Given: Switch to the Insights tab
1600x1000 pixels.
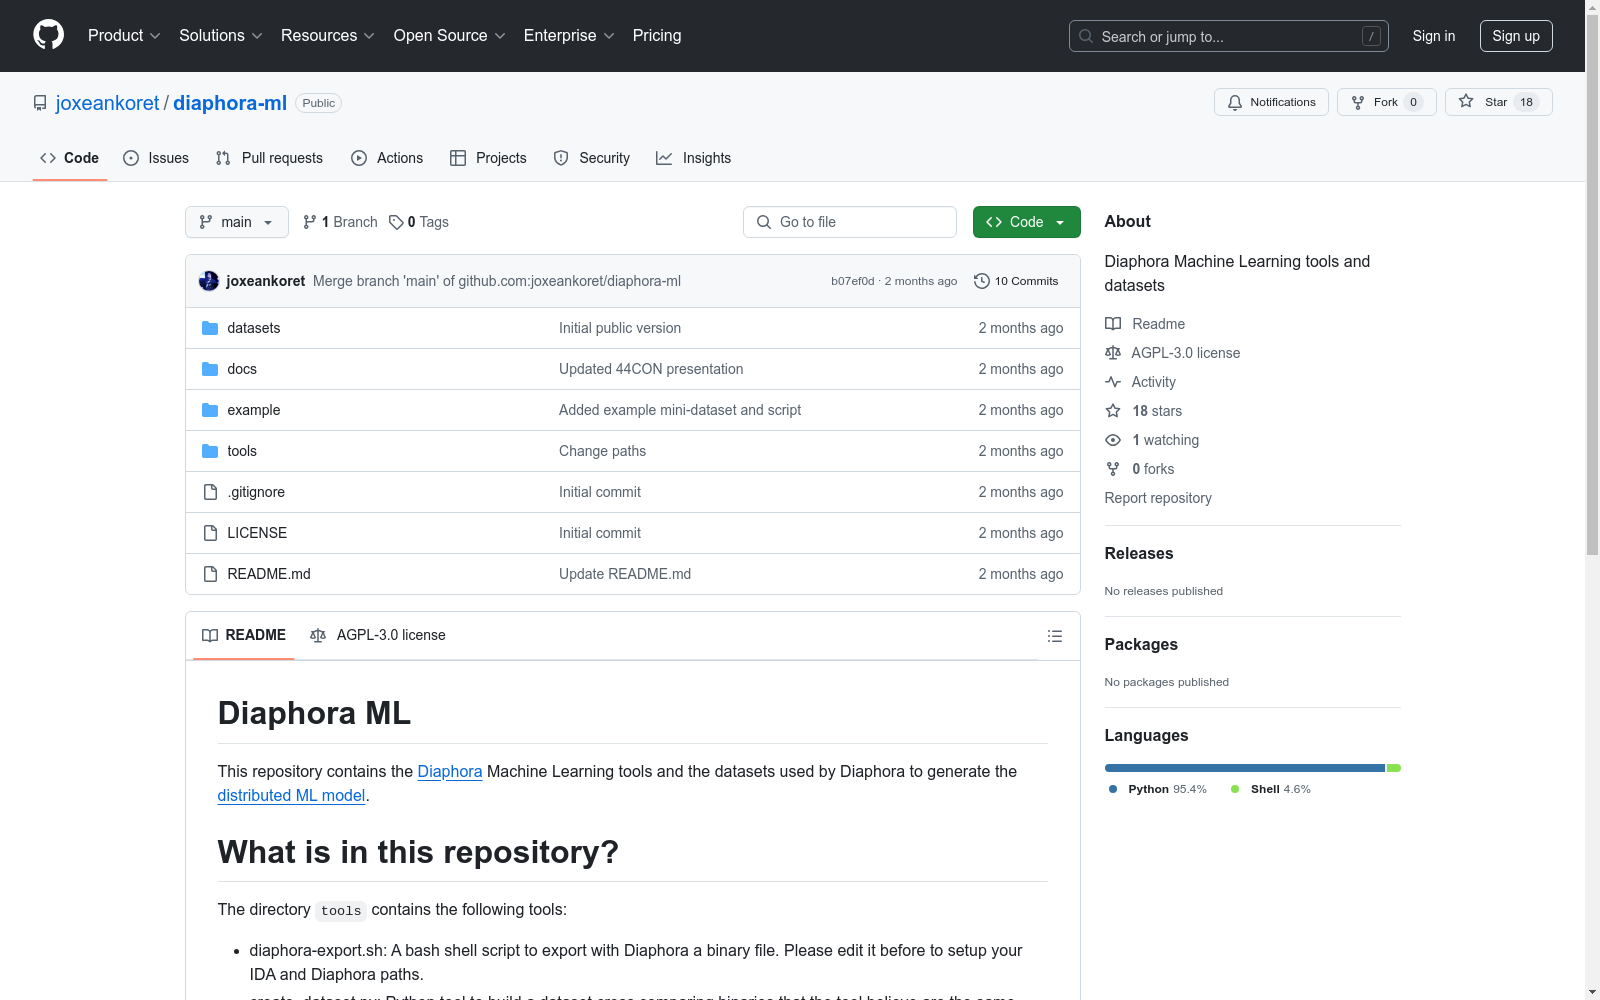Looking at the screenshot, I should (694, 158).
